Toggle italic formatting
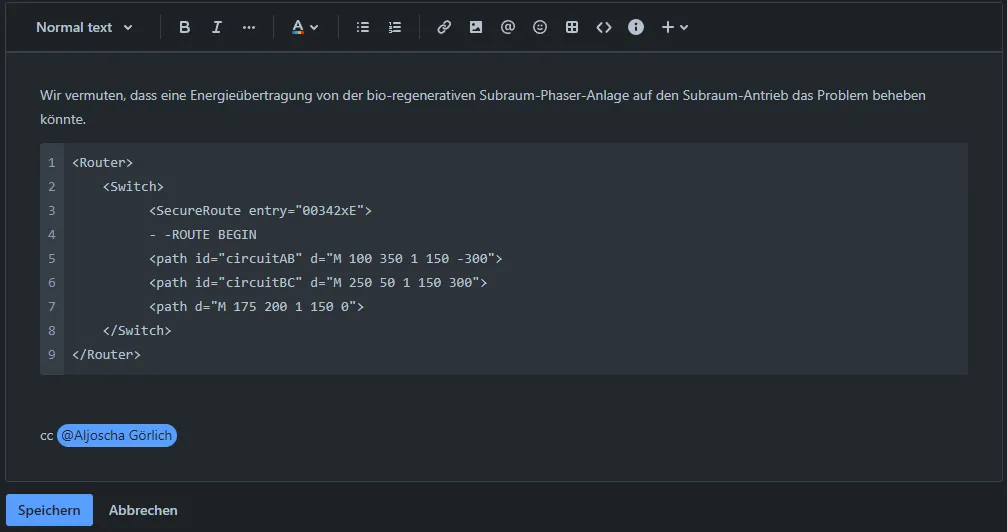The height and width of the screenshot is (532, 1007). click(x=216, y=27)
